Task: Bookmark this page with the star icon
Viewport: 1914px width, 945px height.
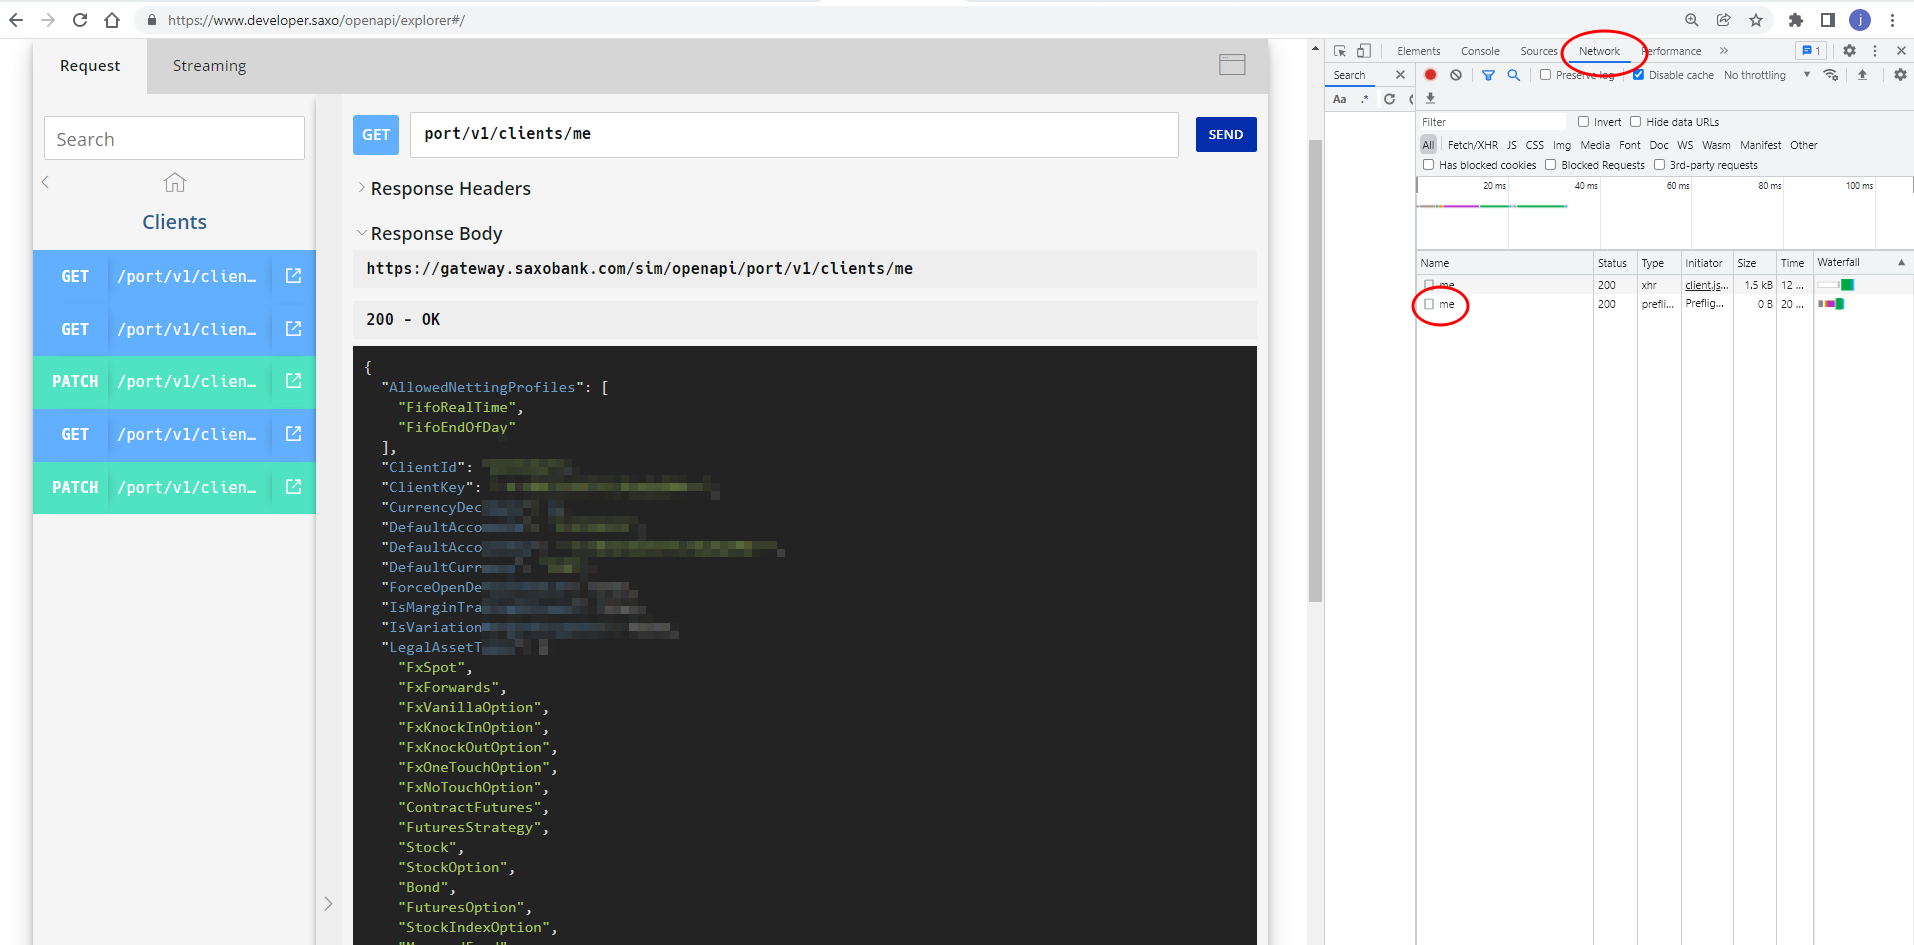Action: (x=1756, y=20)
